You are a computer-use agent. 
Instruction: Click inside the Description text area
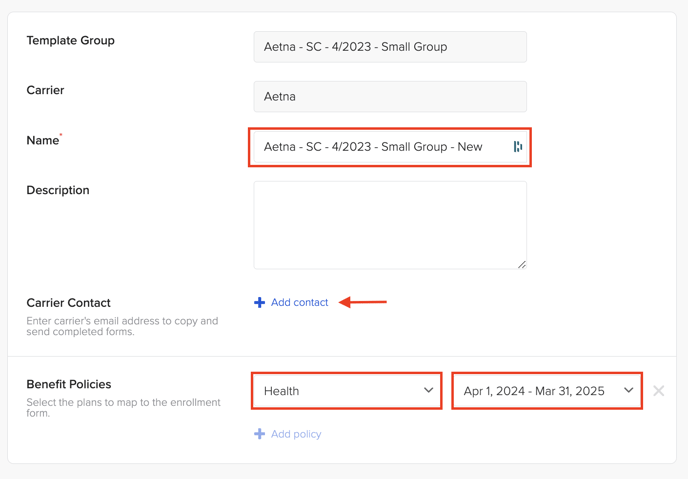pos(390,225)
